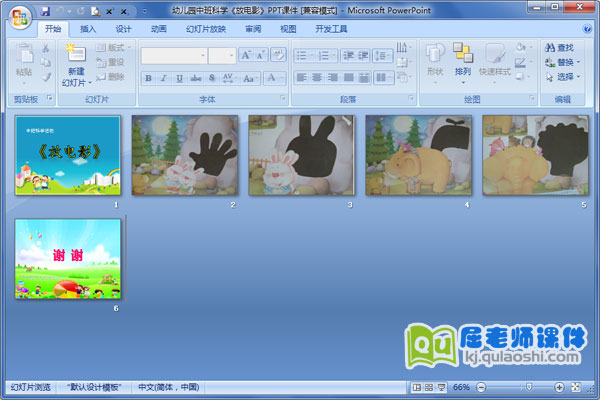Viewport: 600px width, 400px height.
Task: Open Shapes gallery
Action: click(435, 63)
